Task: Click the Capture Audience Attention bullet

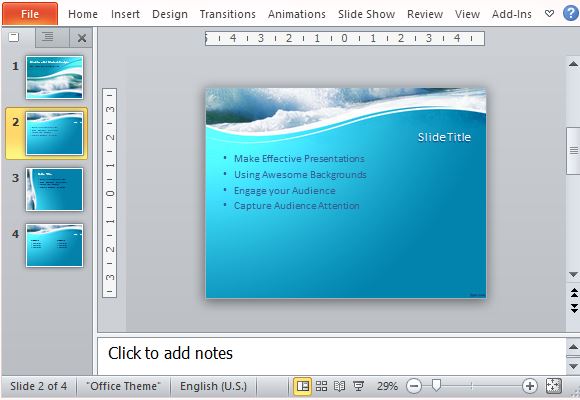Action: [x=296, y=205]
